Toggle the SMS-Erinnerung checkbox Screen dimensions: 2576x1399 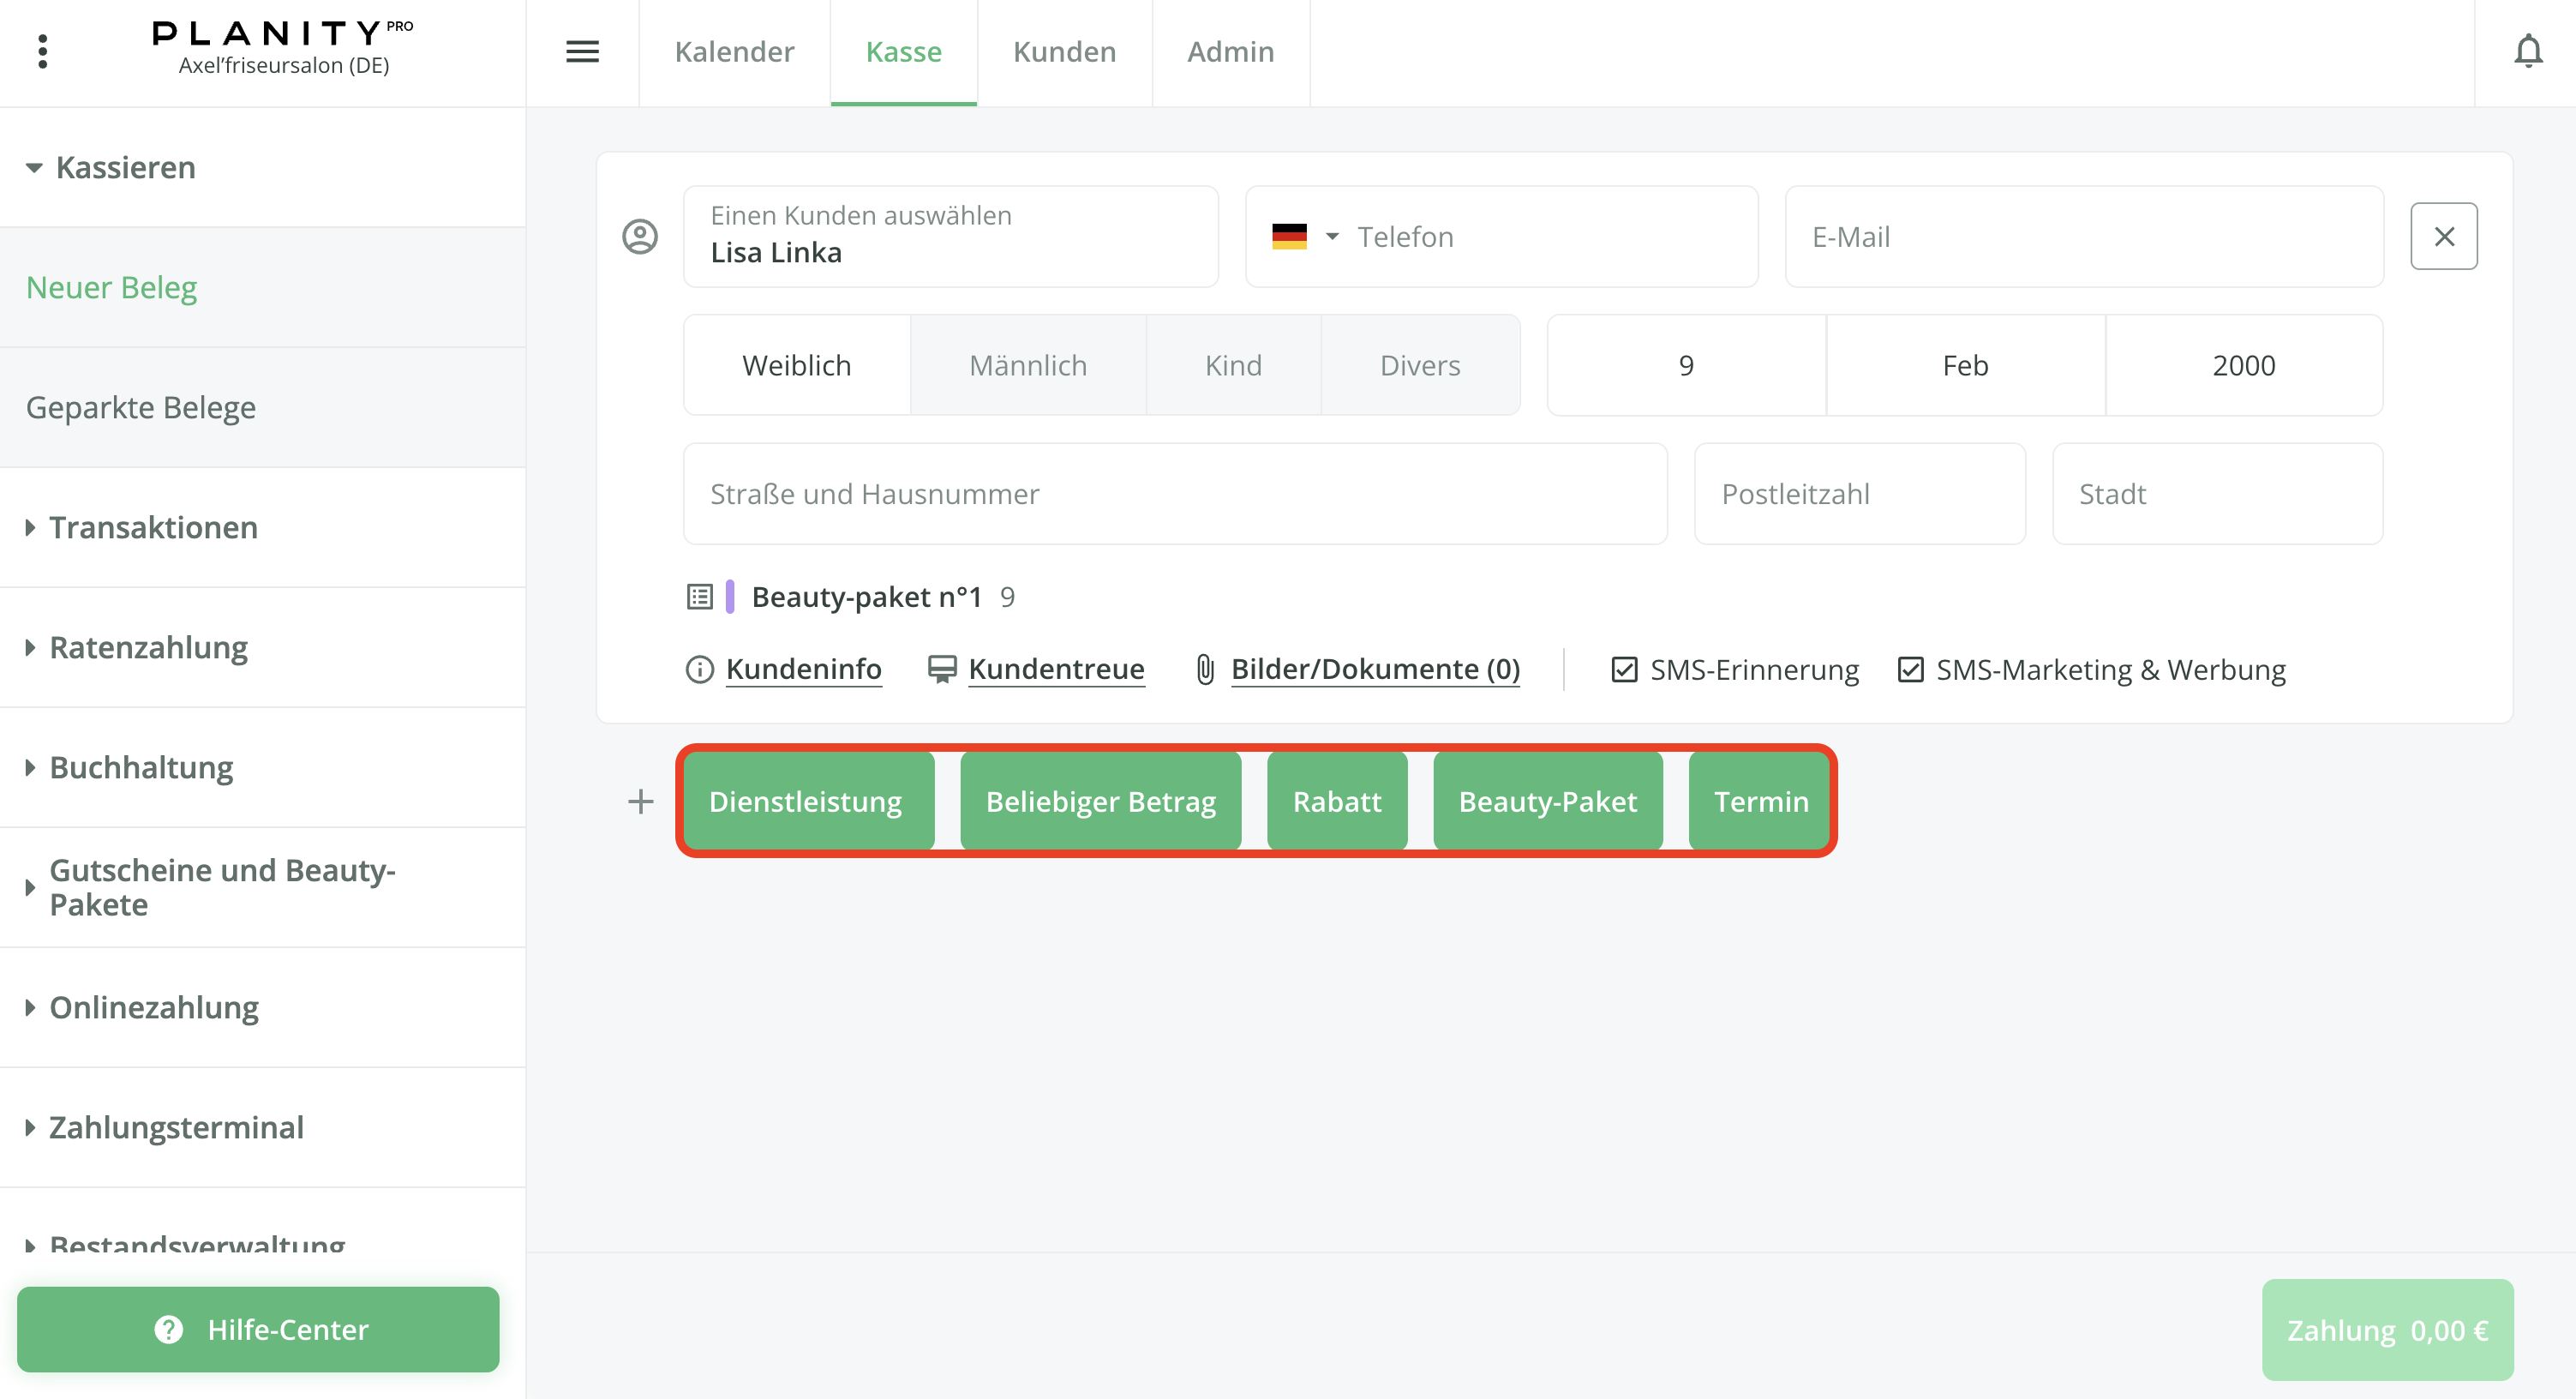tap(1624, 669)
